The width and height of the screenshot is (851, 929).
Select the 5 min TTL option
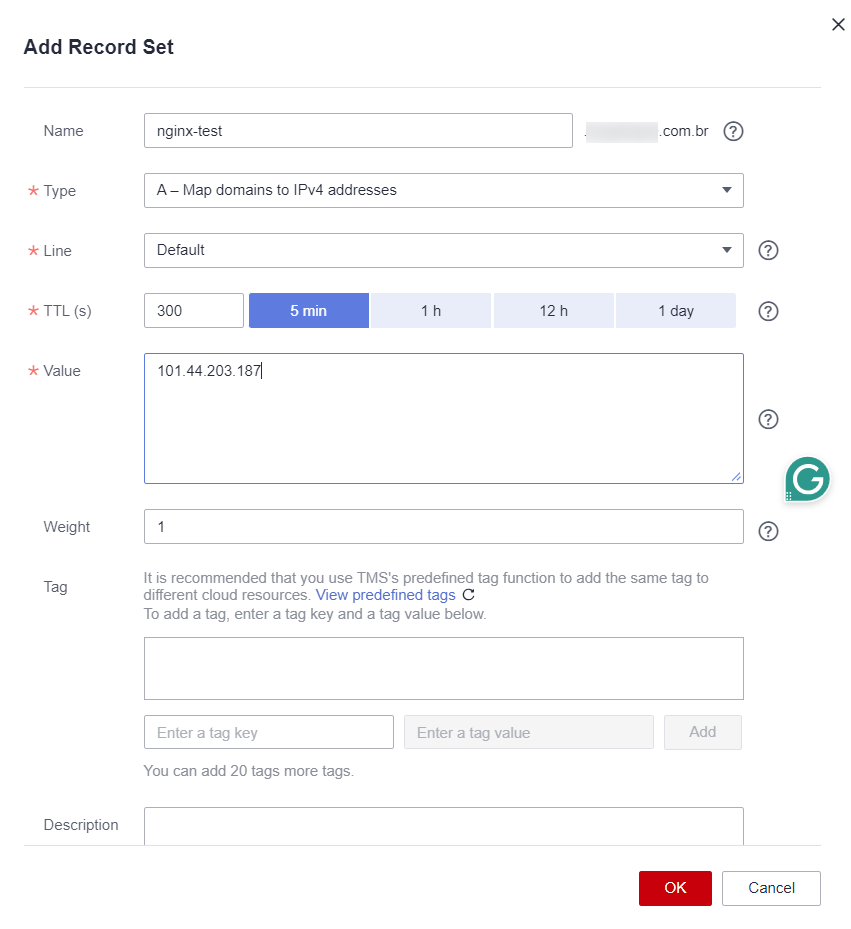(x=309, y=311)
